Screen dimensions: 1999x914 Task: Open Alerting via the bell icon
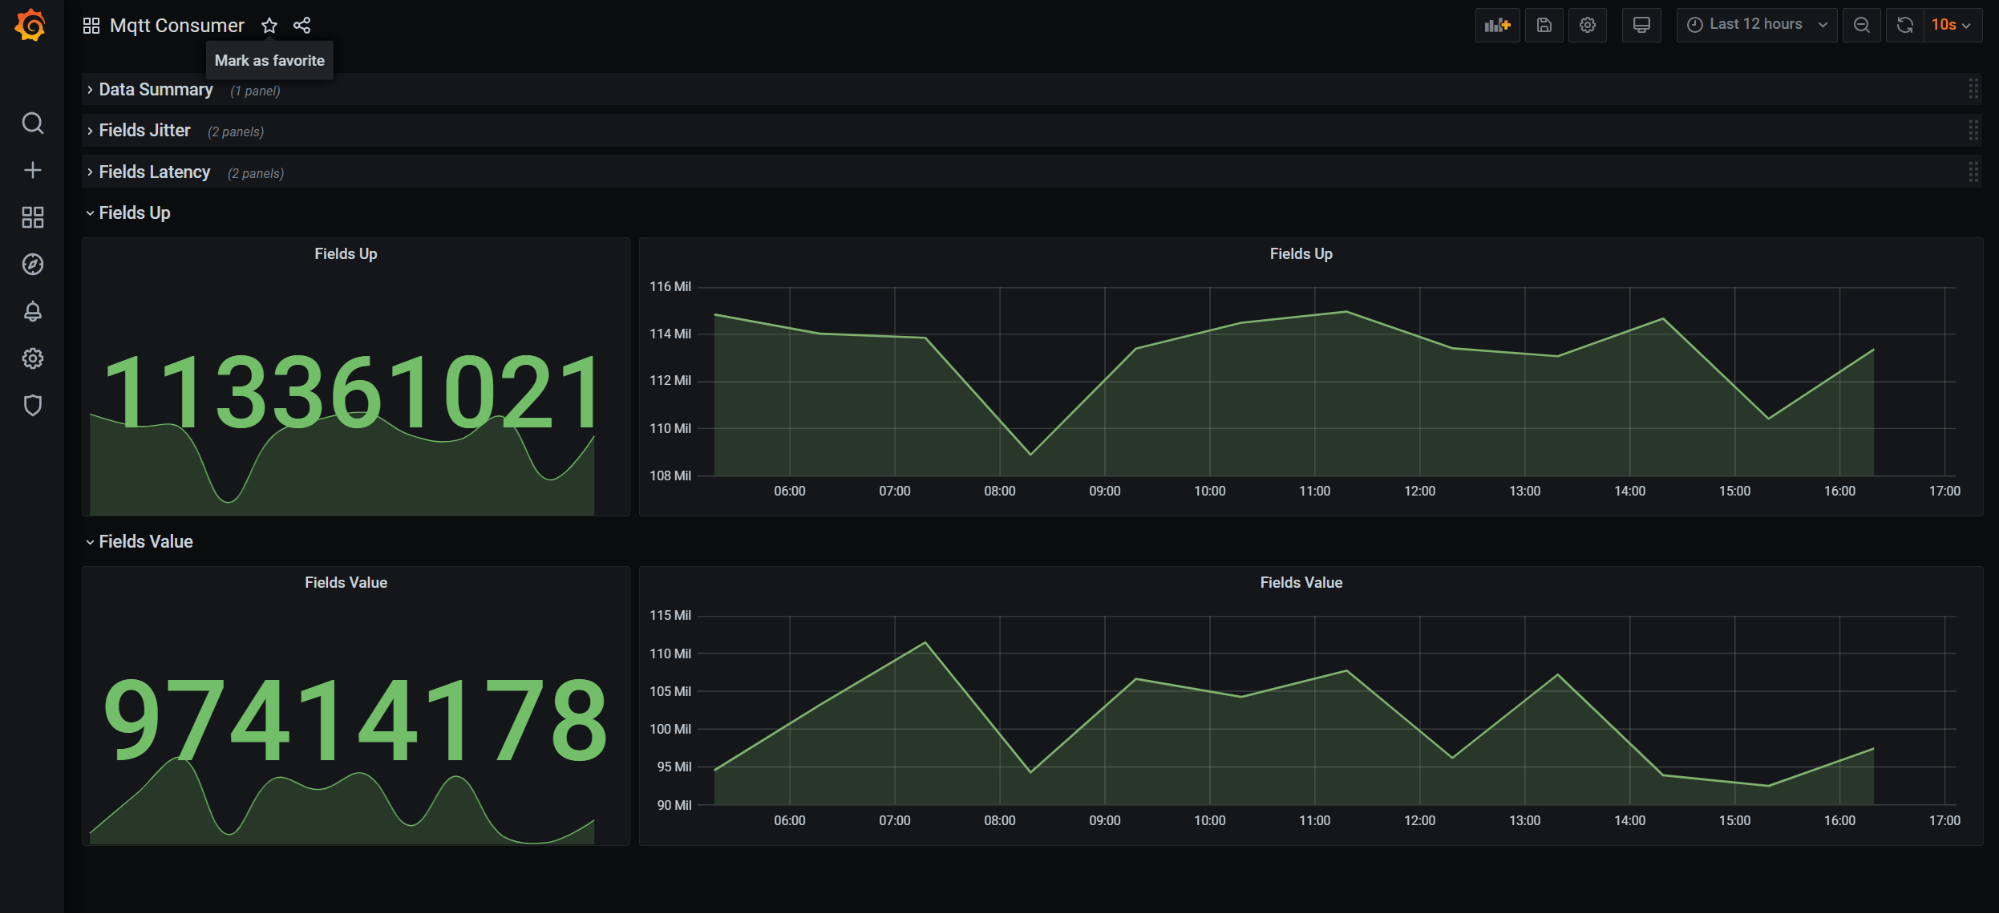pyautogui.click(x=33, y=311)
